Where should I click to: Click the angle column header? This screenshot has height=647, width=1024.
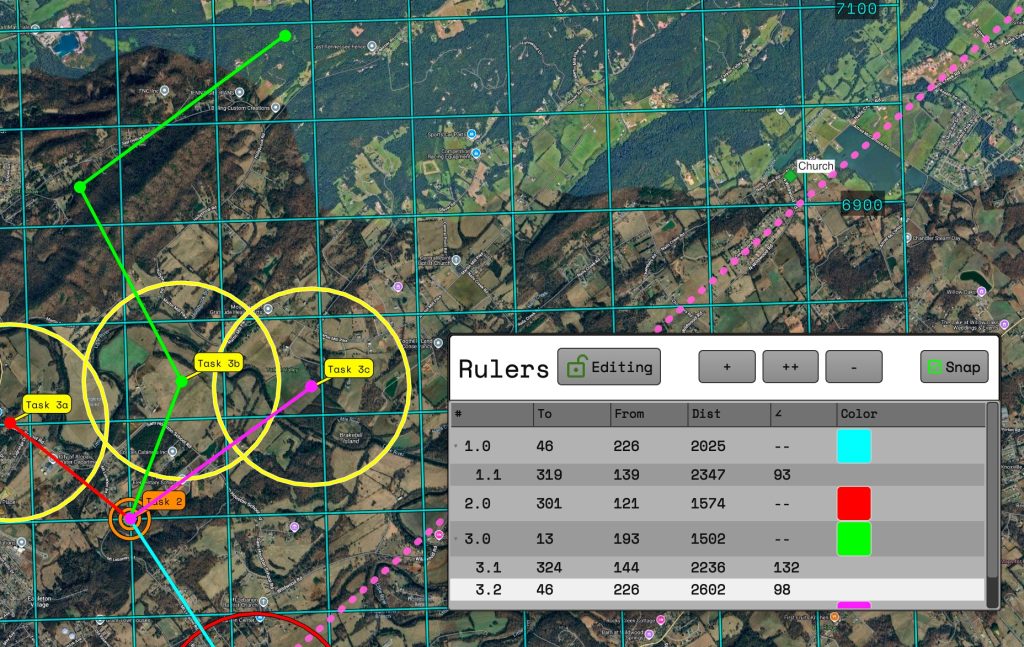tap(802, 414)
